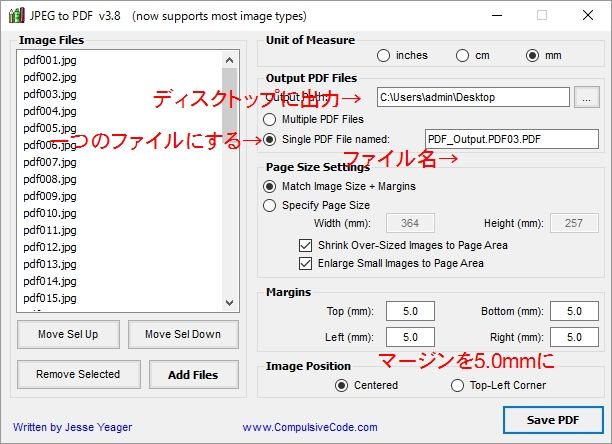Choose Single PDF File named option

(269, 139)
